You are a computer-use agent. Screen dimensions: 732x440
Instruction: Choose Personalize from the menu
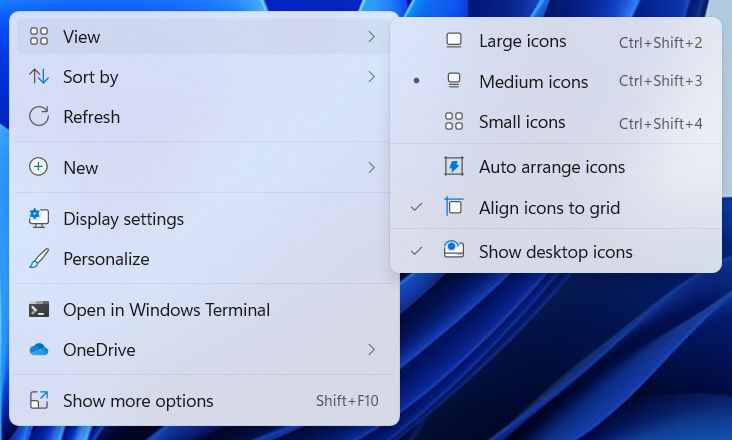tap(204, 259)
